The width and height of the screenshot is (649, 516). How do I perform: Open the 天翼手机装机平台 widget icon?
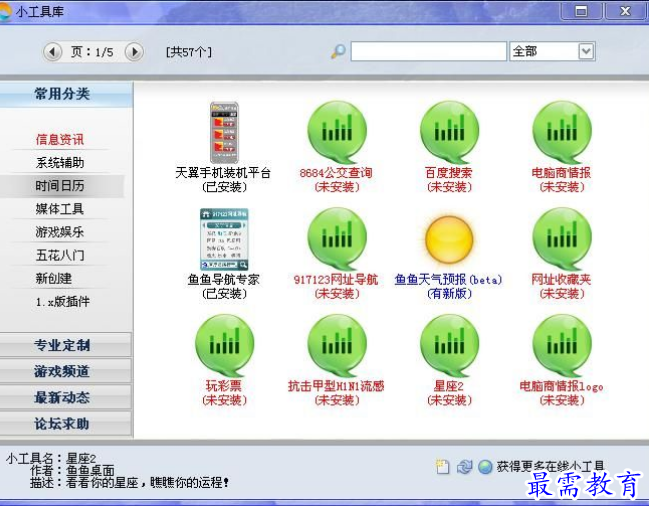click(224, 132)
